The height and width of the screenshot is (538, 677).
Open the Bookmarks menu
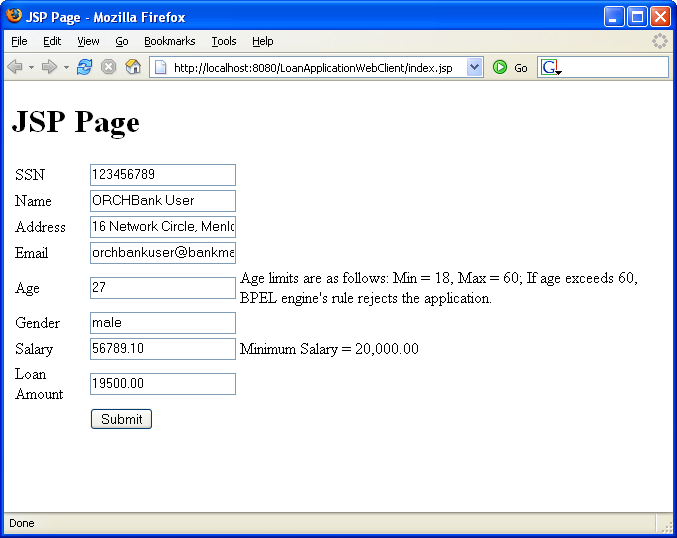tap(169, 41)
